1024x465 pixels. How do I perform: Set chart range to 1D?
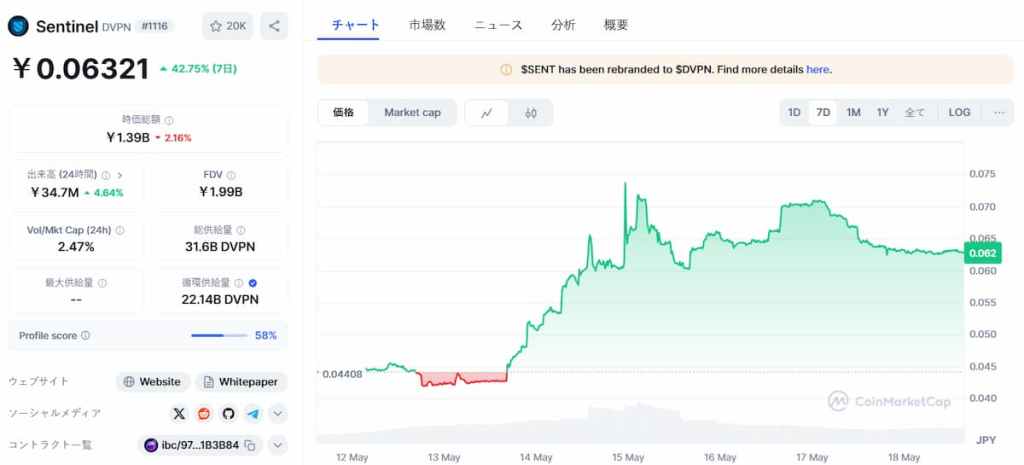[794, 112]
